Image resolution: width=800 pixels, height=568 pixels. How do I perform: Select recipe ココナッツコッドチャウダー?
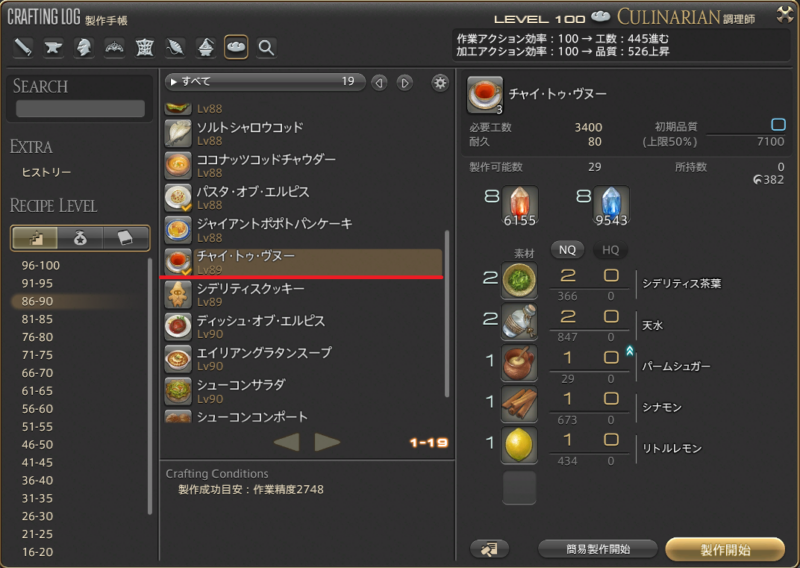click(303, 165)
